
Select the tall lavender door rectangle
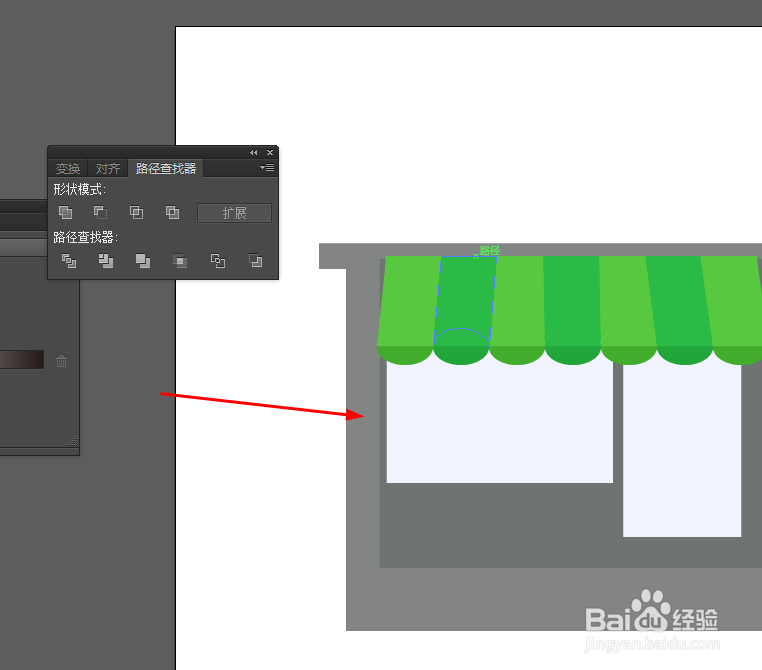coord(682,450)
